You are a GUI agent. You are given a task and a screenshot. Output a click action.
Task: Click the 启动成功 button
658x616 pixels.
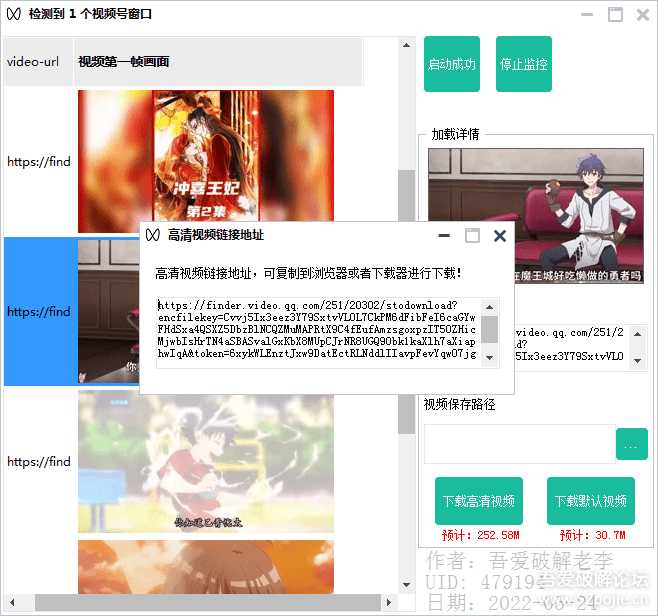tap(452, 64)
